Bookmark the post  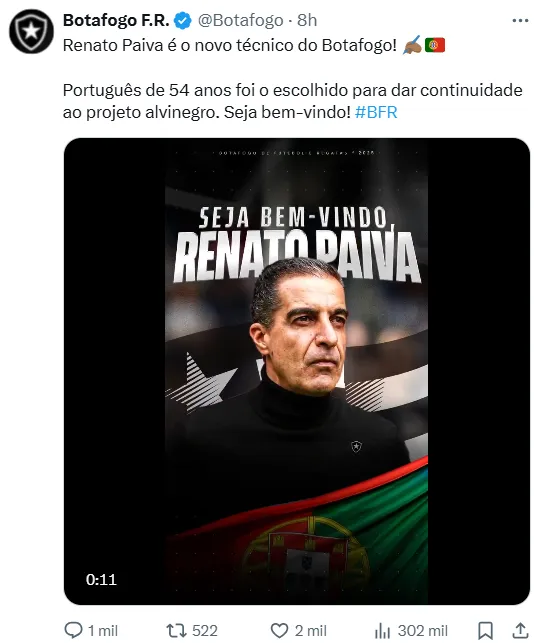486,630
